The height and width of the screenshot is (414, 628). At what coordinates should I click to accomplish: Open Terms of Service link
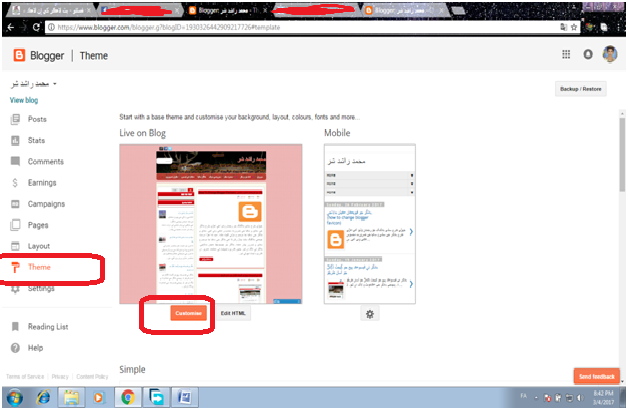[x=25, y=377]
